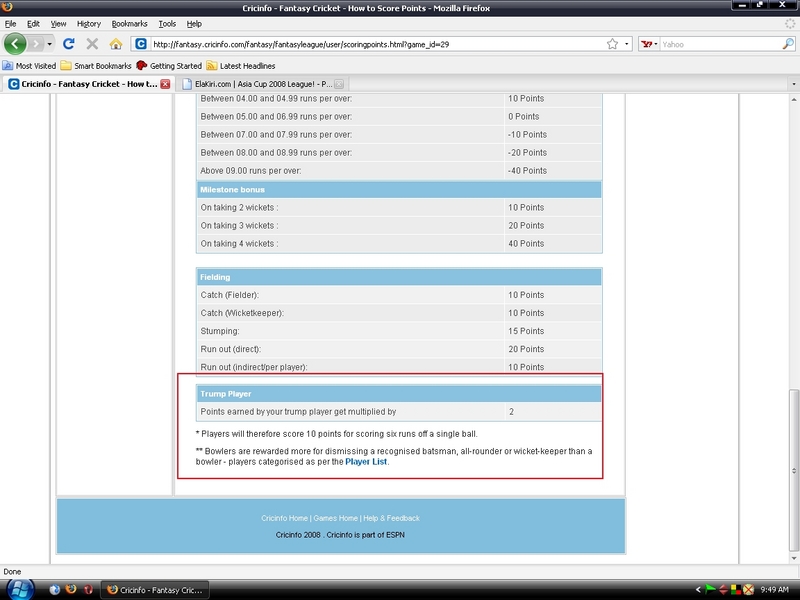Click the 9:49 AM system clock
This screenshot has width=800, height=600.
774,590
